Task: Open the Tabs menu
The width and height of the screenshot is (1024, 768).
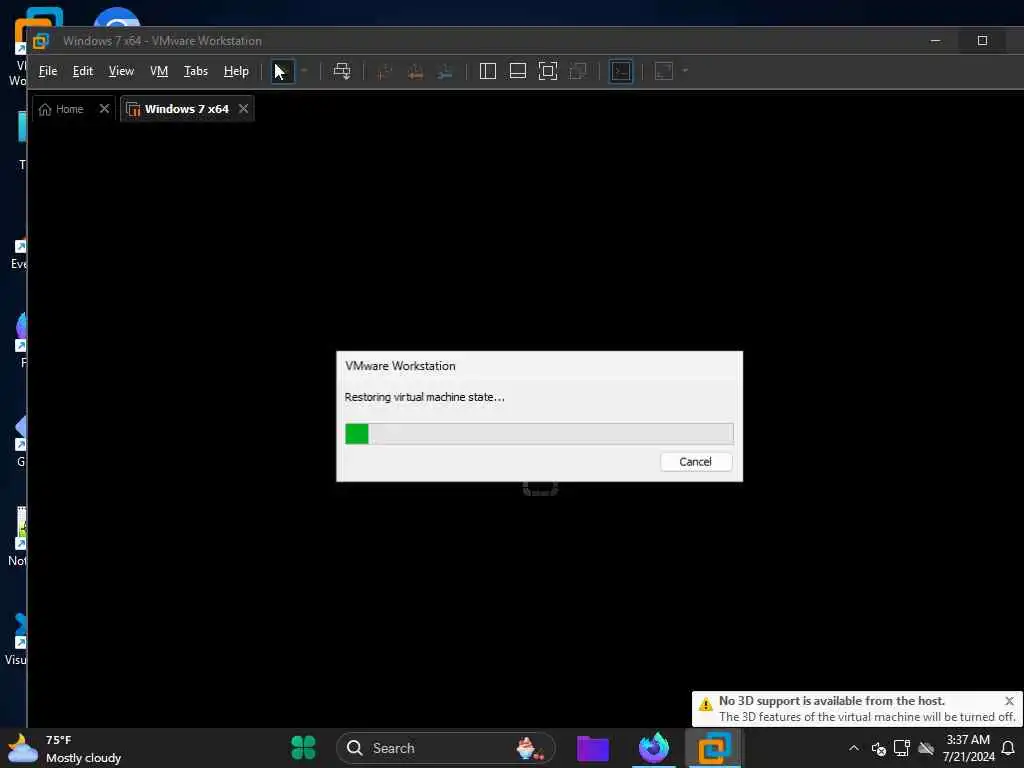Action: (x=195, y=71)
